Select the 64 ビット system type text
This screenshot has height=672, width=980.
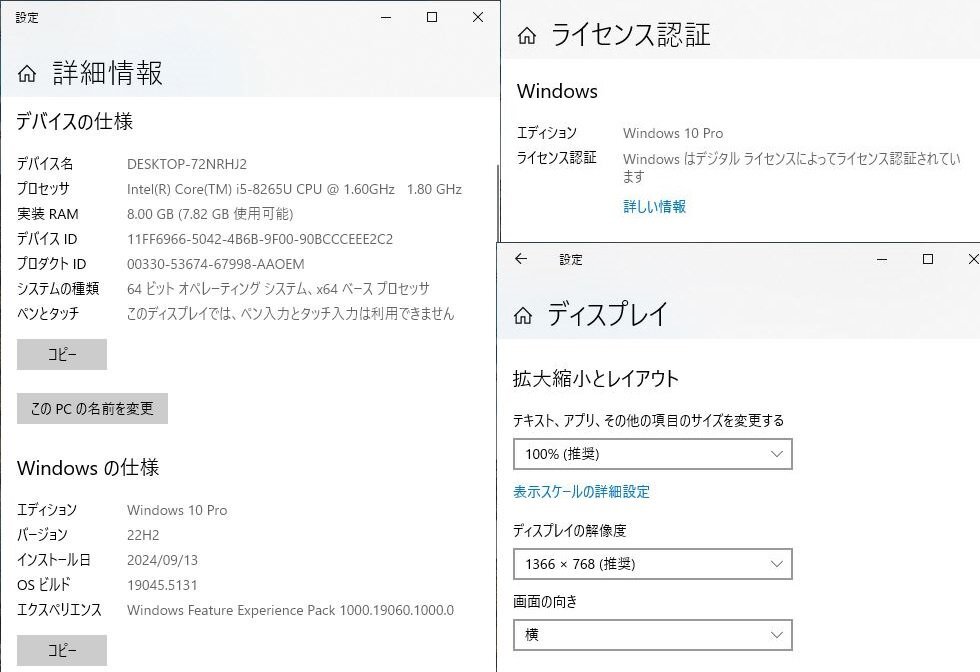pyautogui.click(x=278, y=289)
